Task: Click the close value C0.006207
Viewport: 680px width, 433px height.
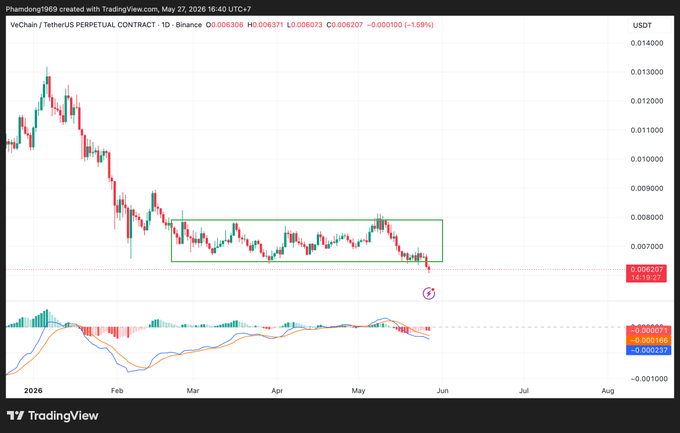Action: point(345,25)
